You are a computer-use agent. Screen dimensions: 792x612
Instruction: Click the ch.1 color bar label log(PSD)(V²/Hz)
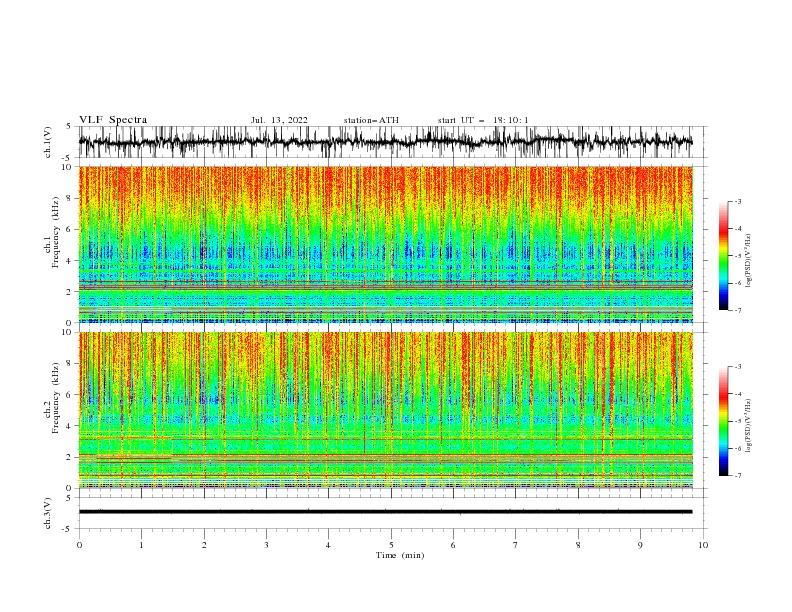coord(748,261)
